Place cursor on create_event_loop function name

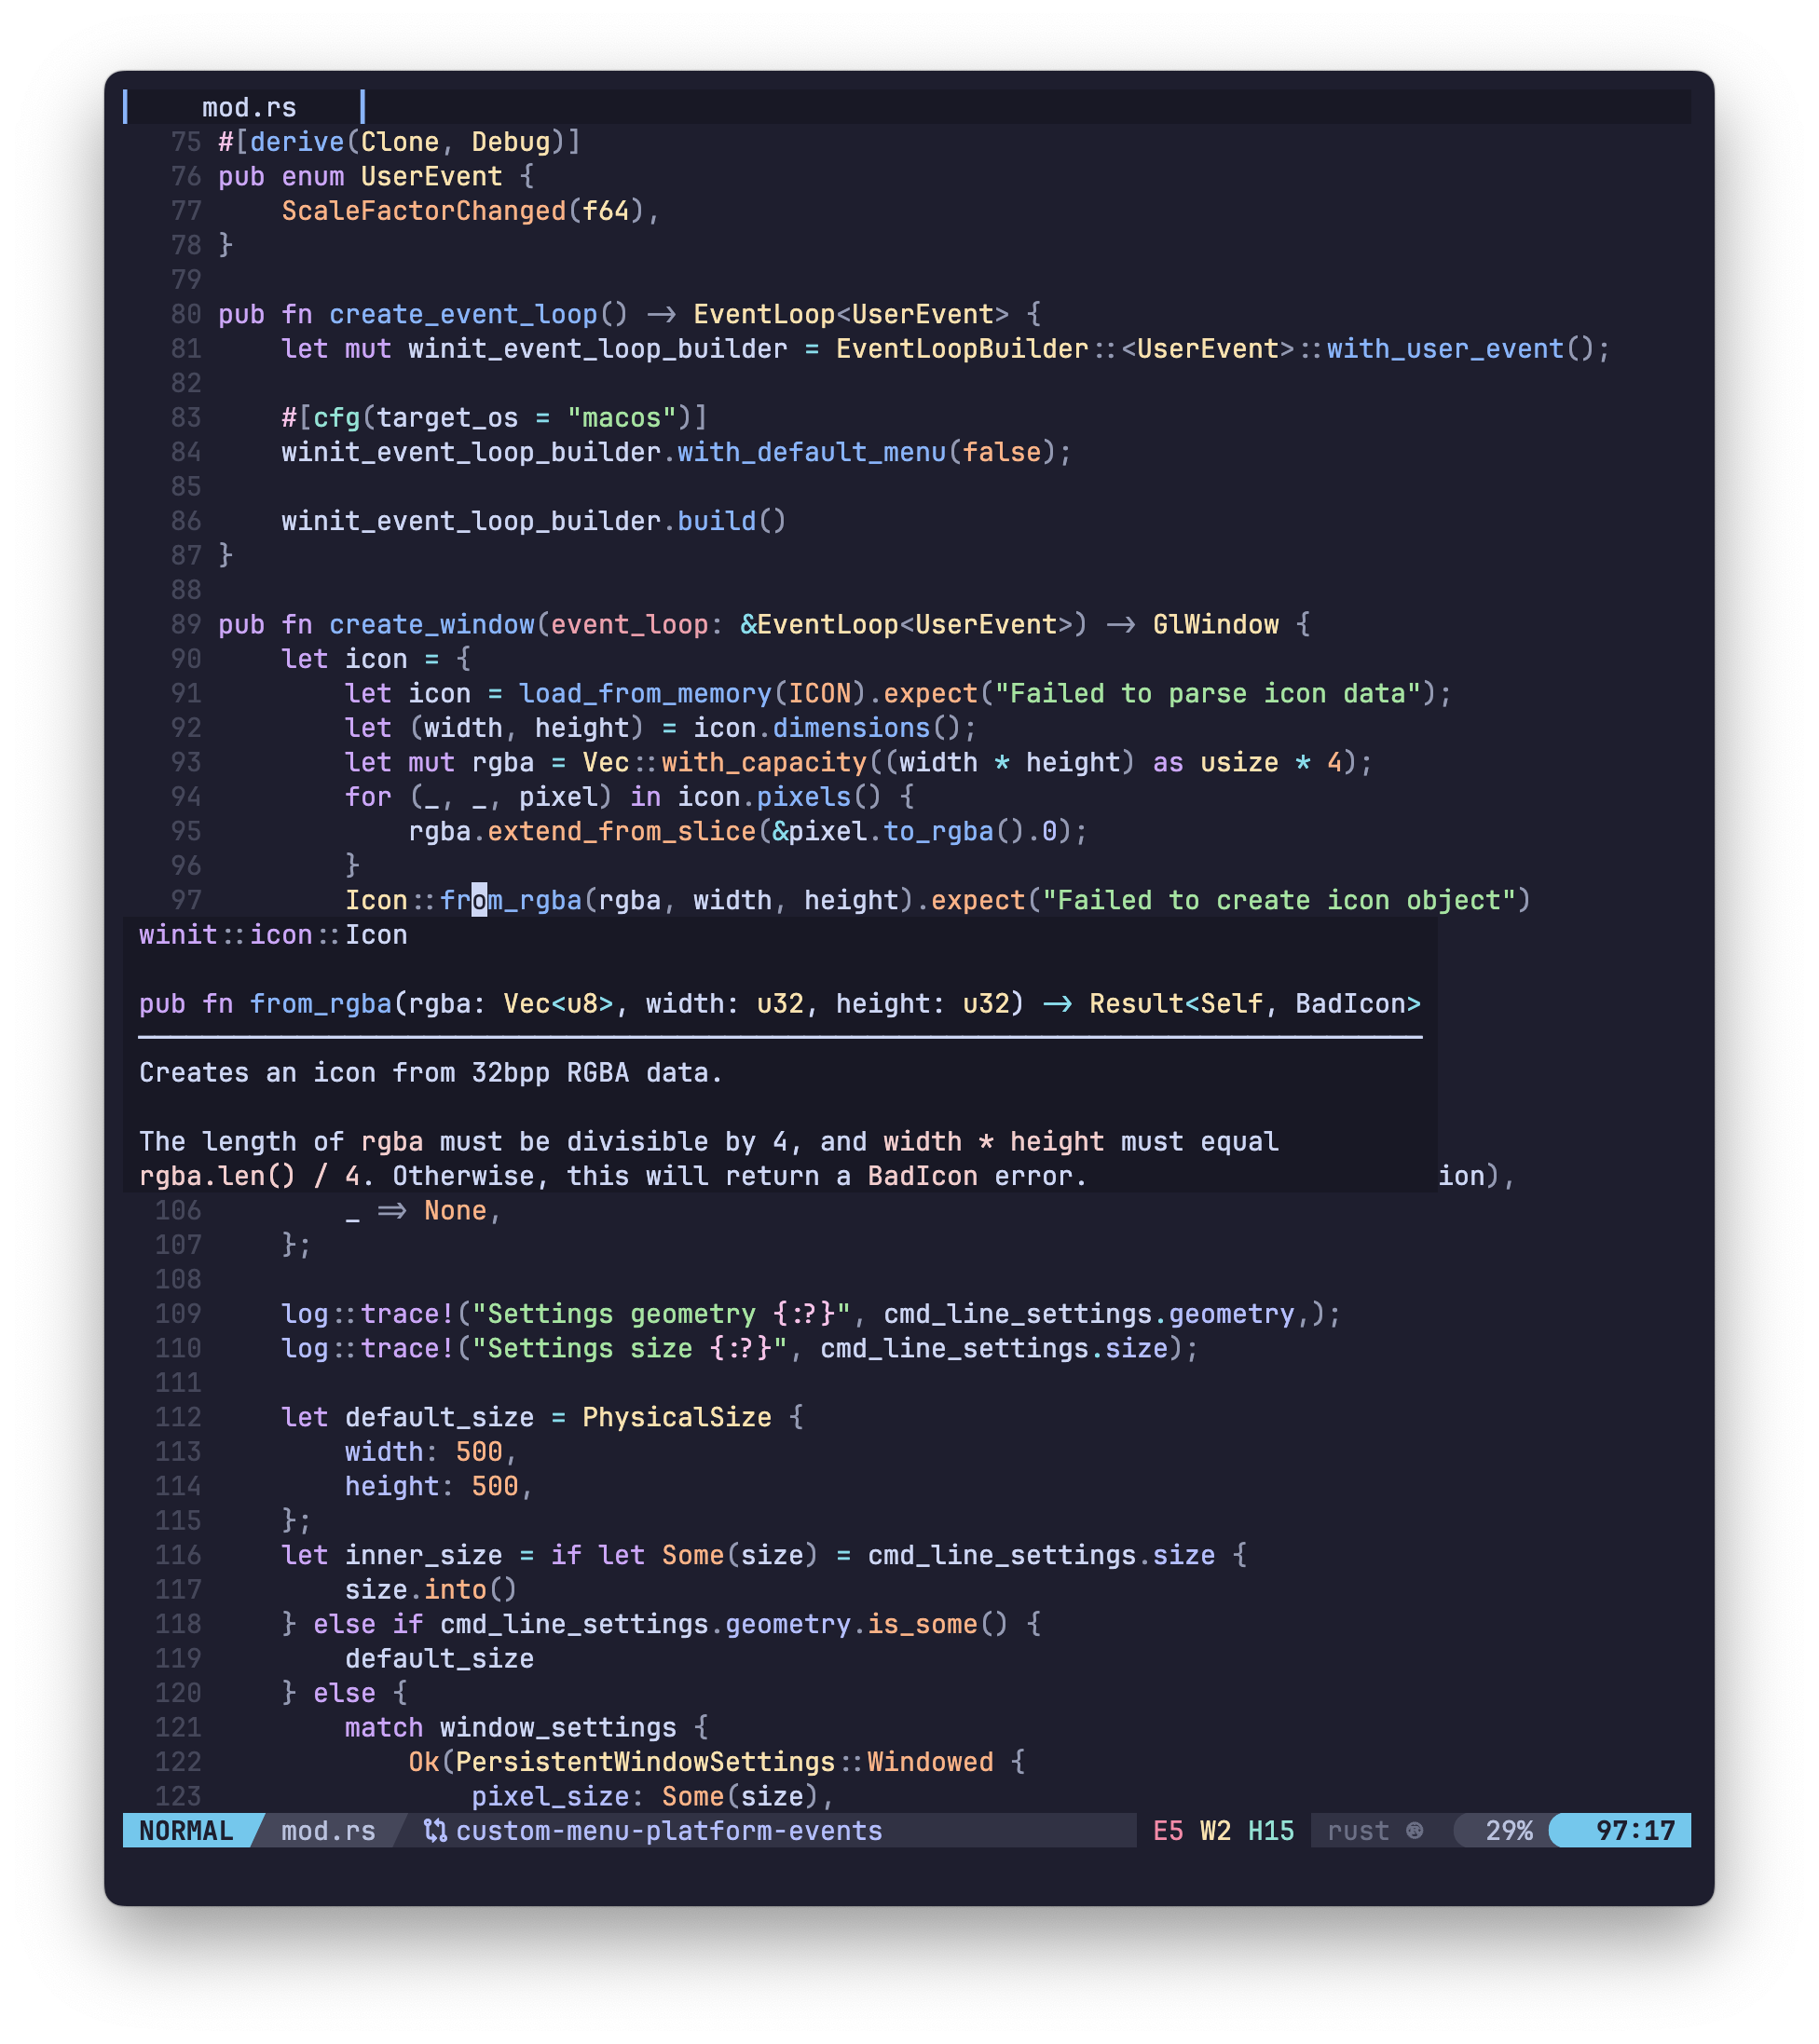[463, 314]
